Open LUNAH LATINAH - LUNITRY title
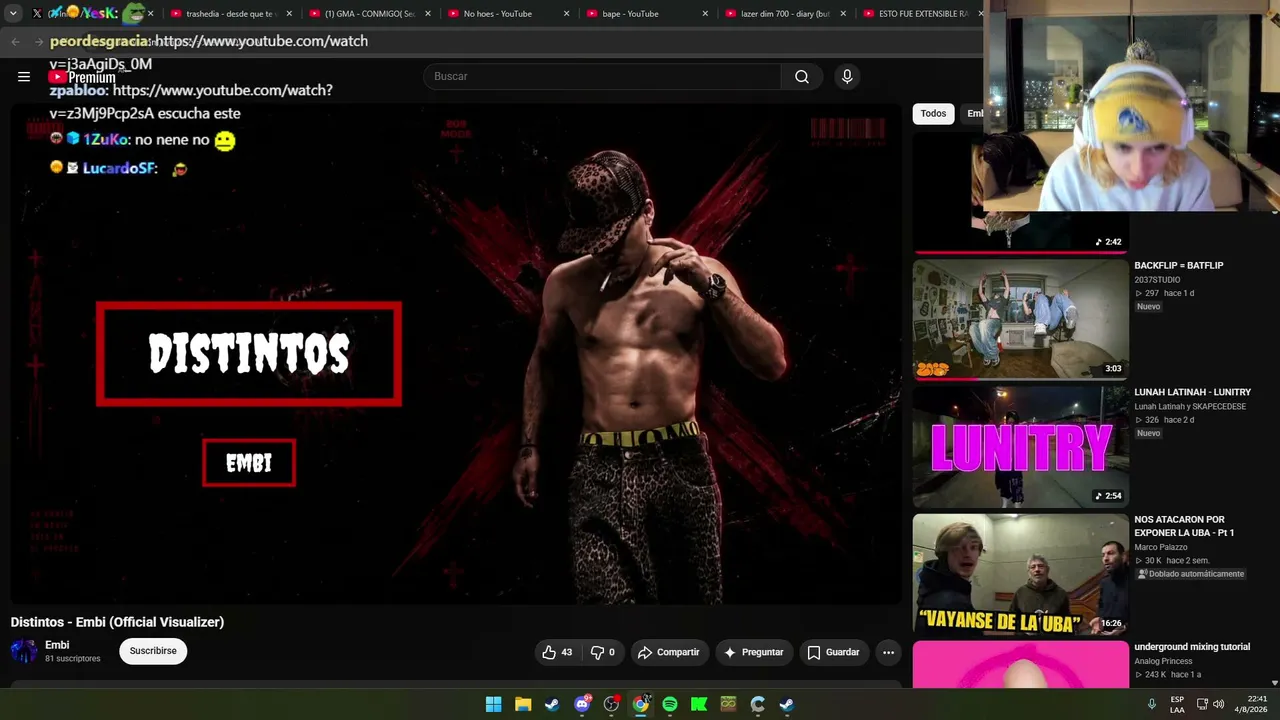The image size is (1280, 720). [1192, 393]
